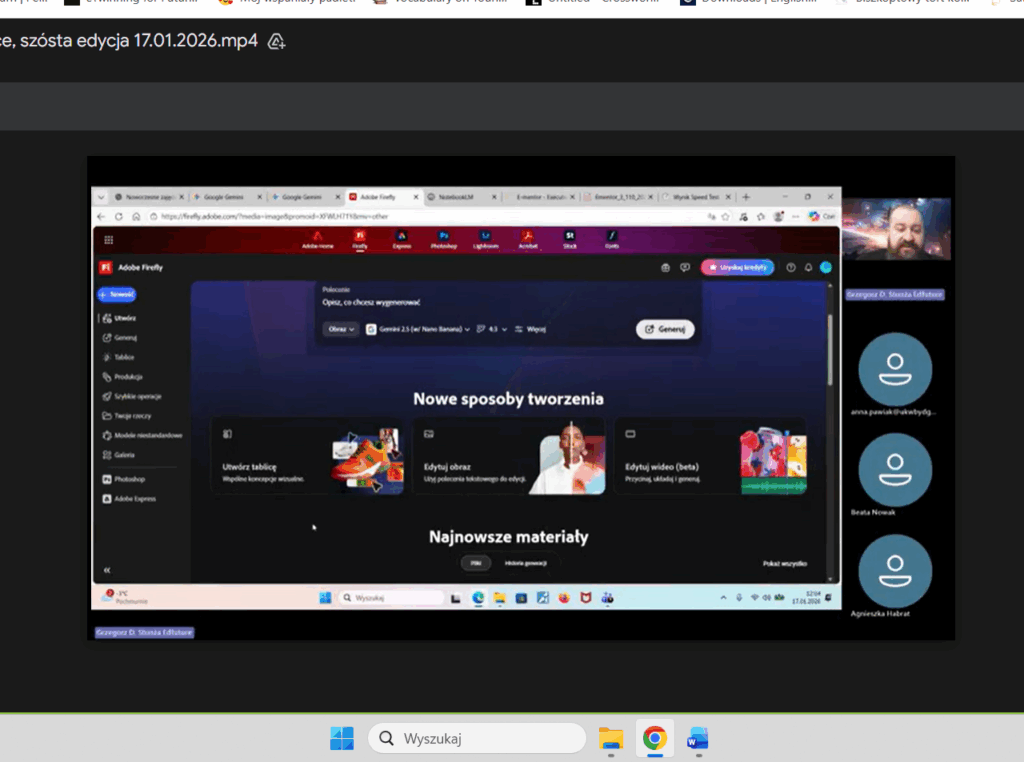This screenshot has width=1024, height=762.
Task: Expand the Obraz type dropdown
Action: click(x=340, y=328)
